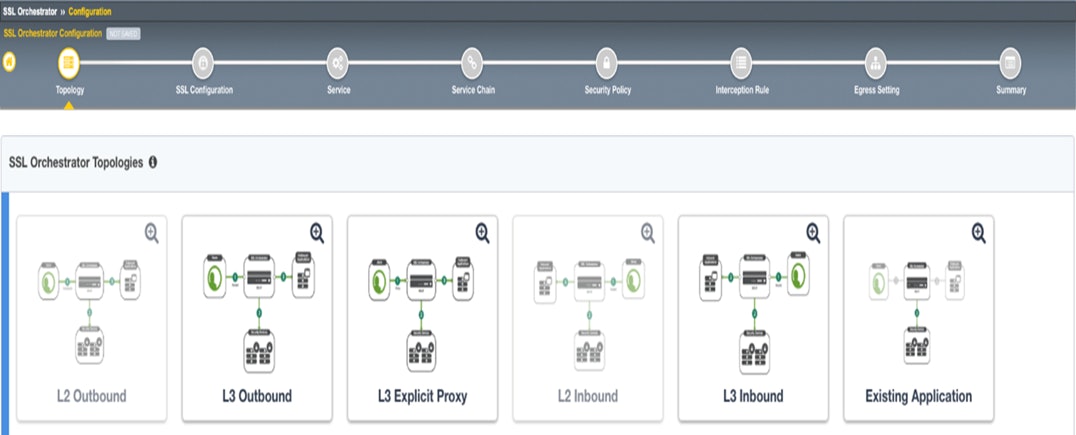Click the Summary step icon
Image resolution: width=1076 pixels, height=435 pixels.
(x=1010, y=62)
